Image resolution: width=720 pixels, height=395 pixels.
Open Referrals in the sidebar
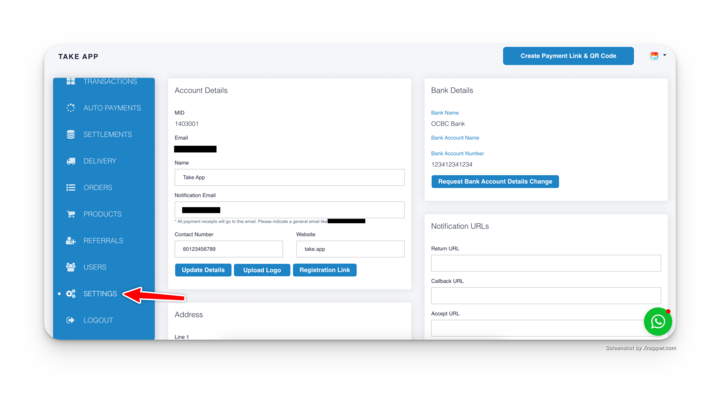coord(103,241)
